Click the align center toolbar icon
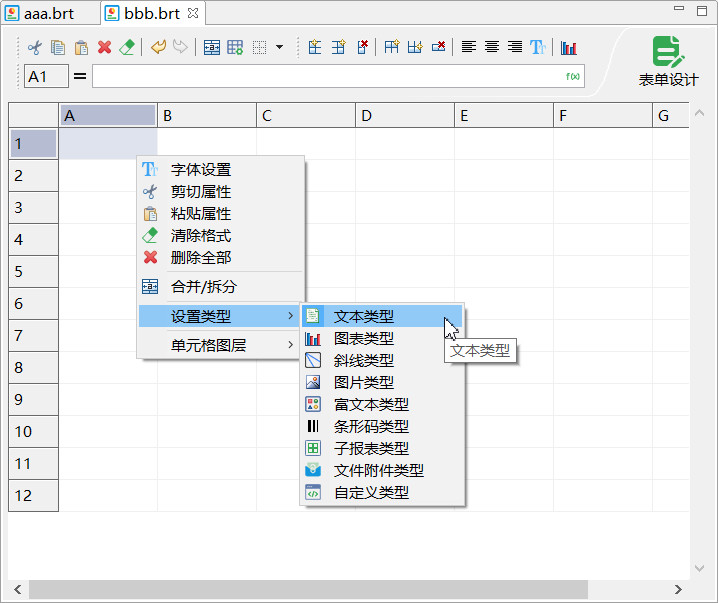The image size is (718, 603). [492, 47]
